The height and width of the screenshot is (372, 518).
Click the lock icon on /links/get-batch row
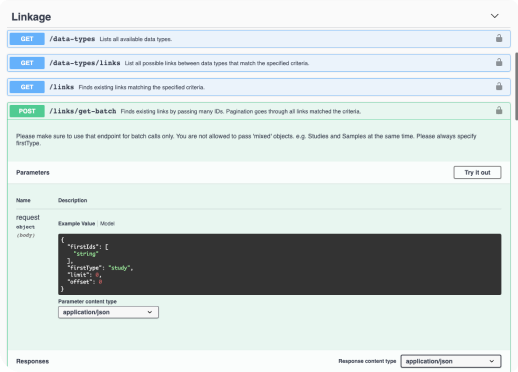[499, 110]
